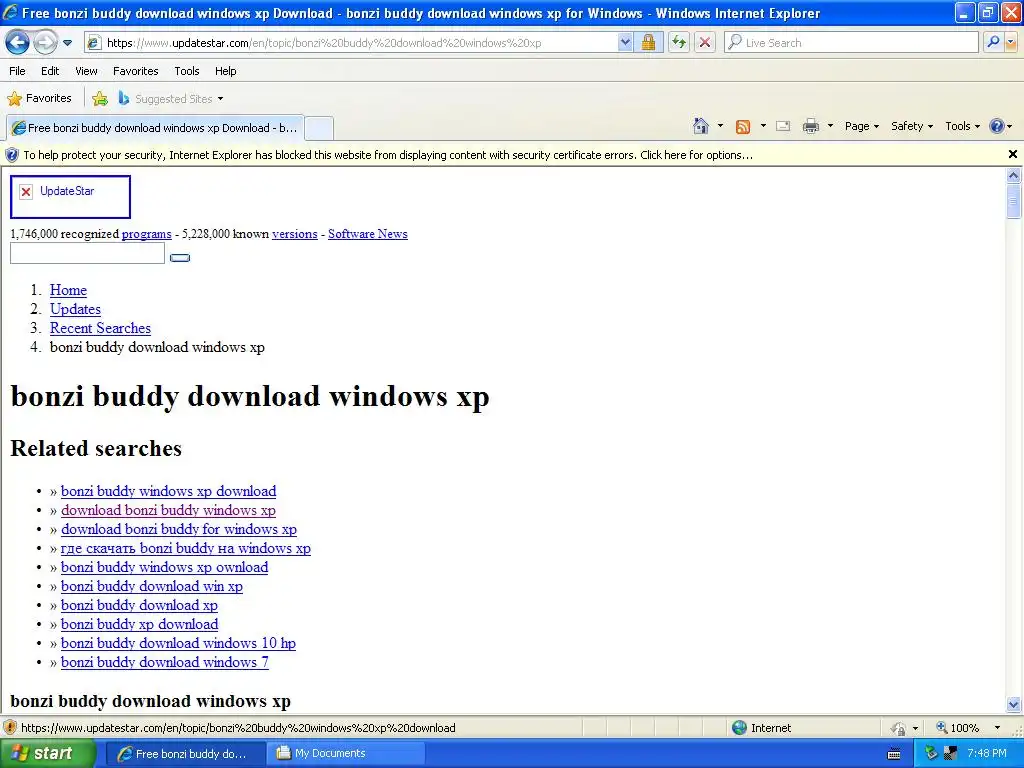Follow the Updates breadcrumb link
Viewport: 1024px width, 768px height.
click(75, 309)
